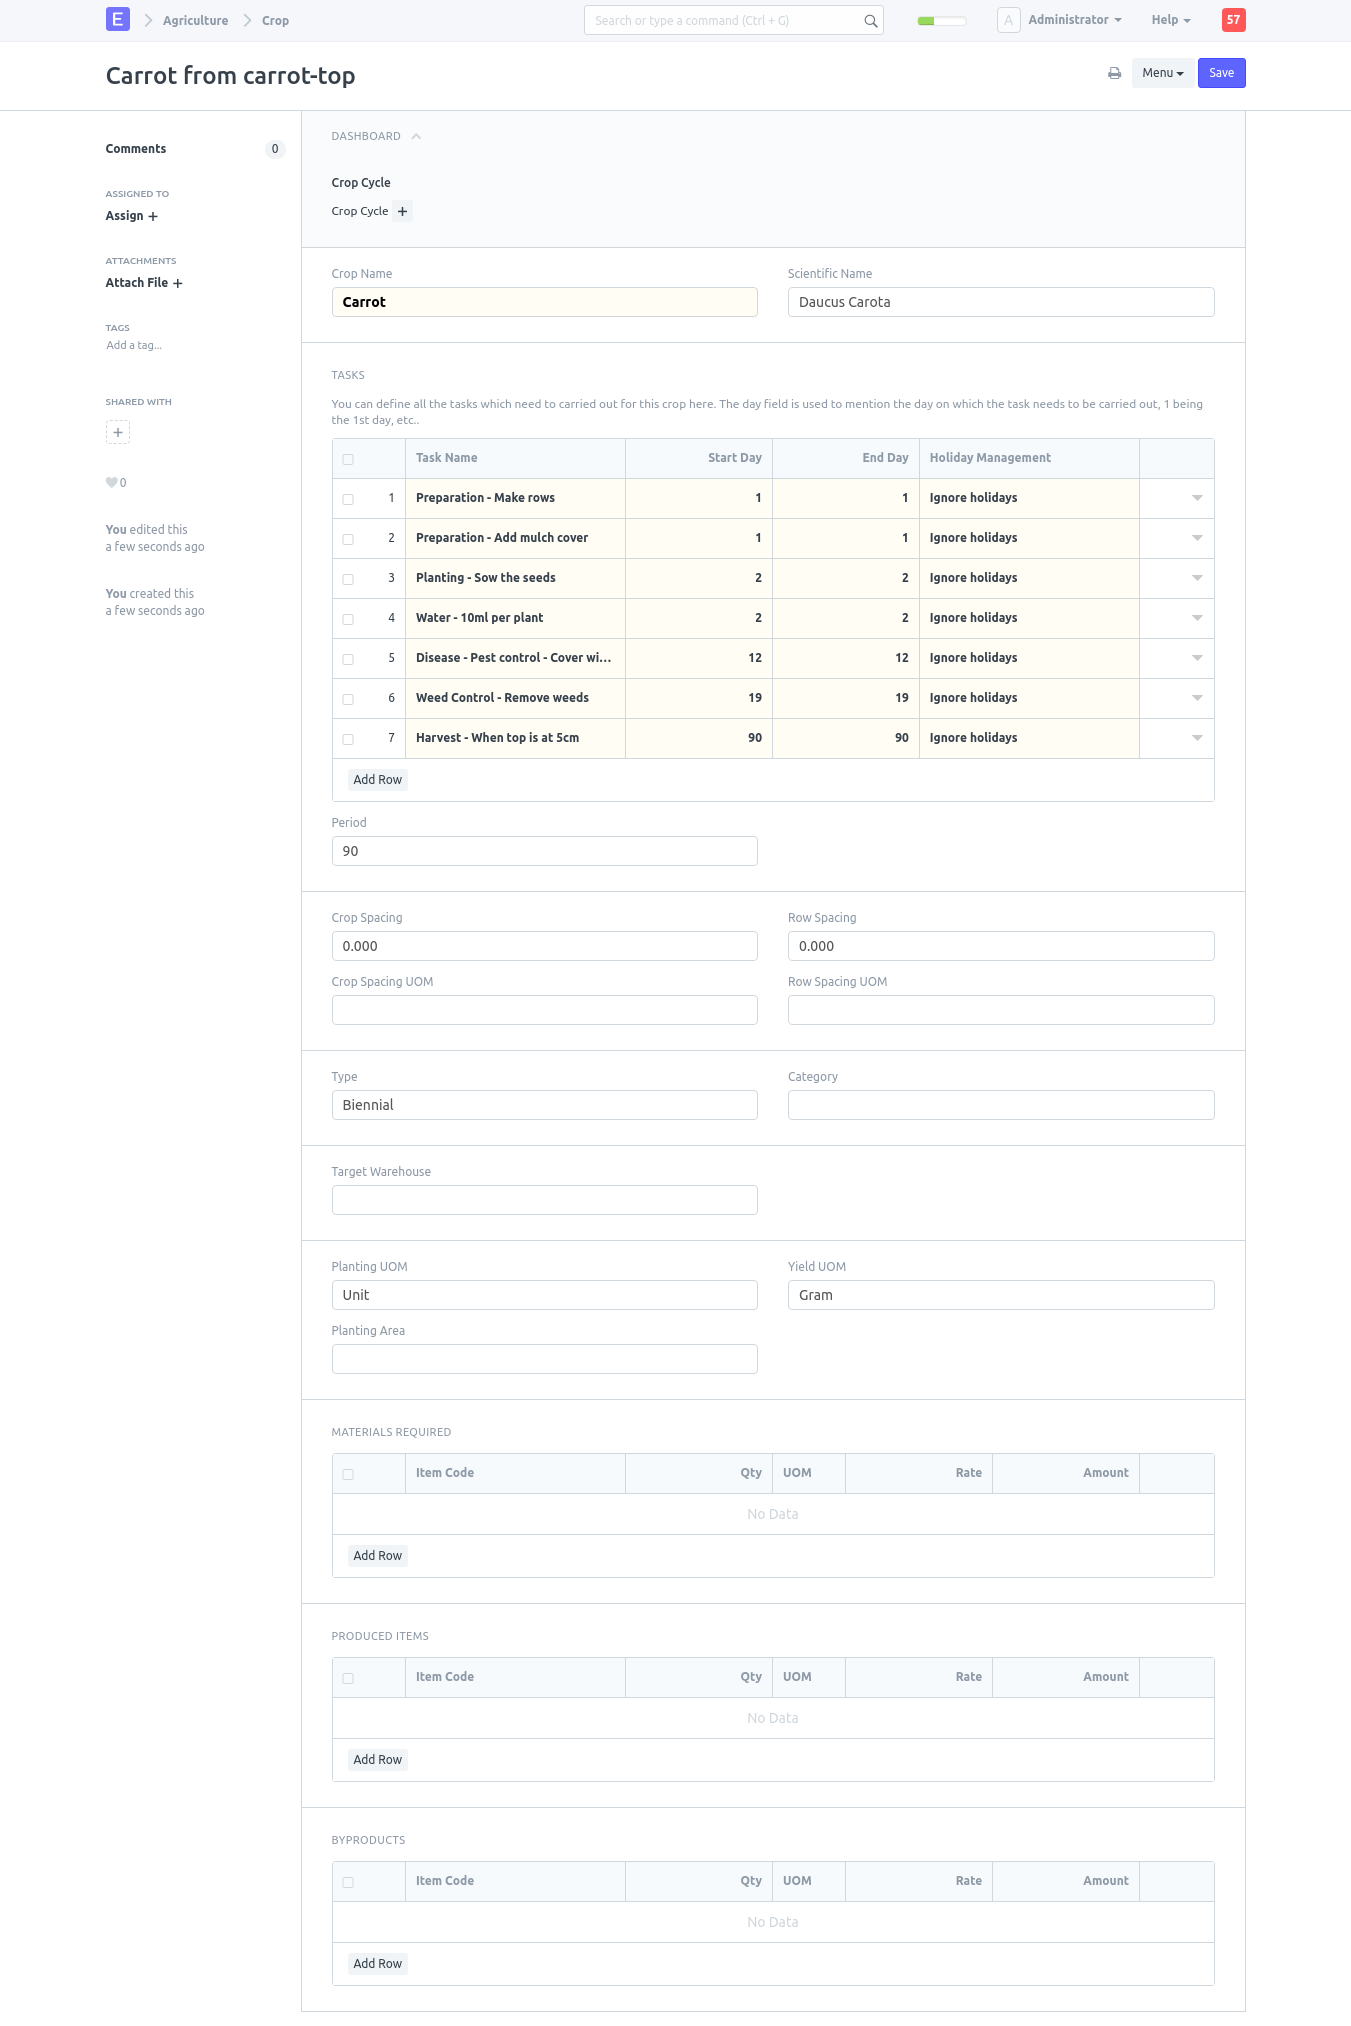Click Add Row under Tasks table

(x=377, y=780)
